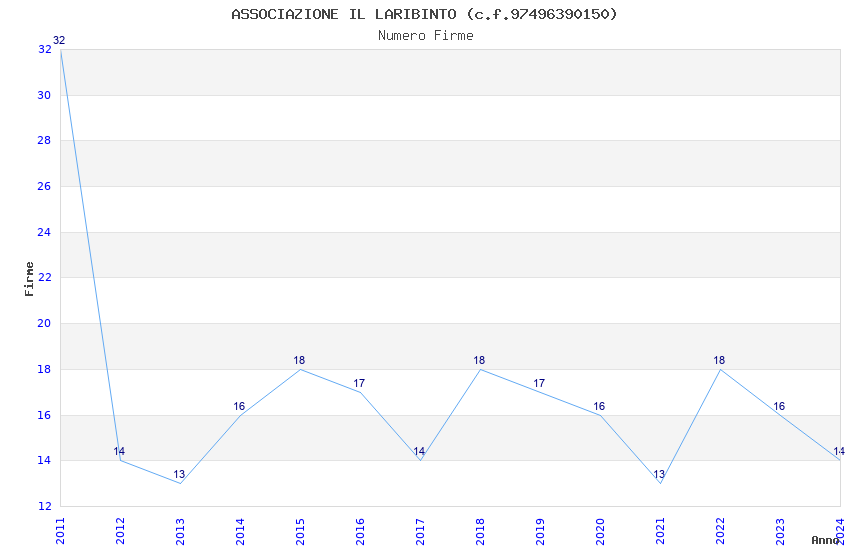Screen dimensions: 850x550
Task: Click data value 13 at the 2013 point
Action: pyautogui.click(x=179, y=474)
